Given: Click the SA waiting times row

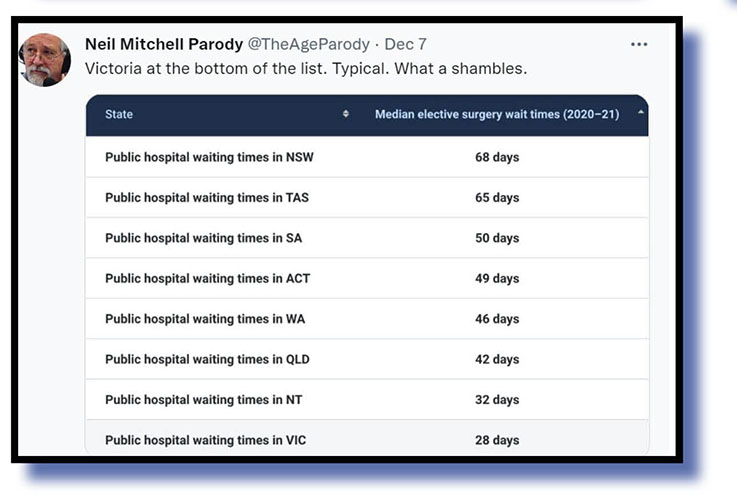Looking at the screenshot, I should pos(203,238).
